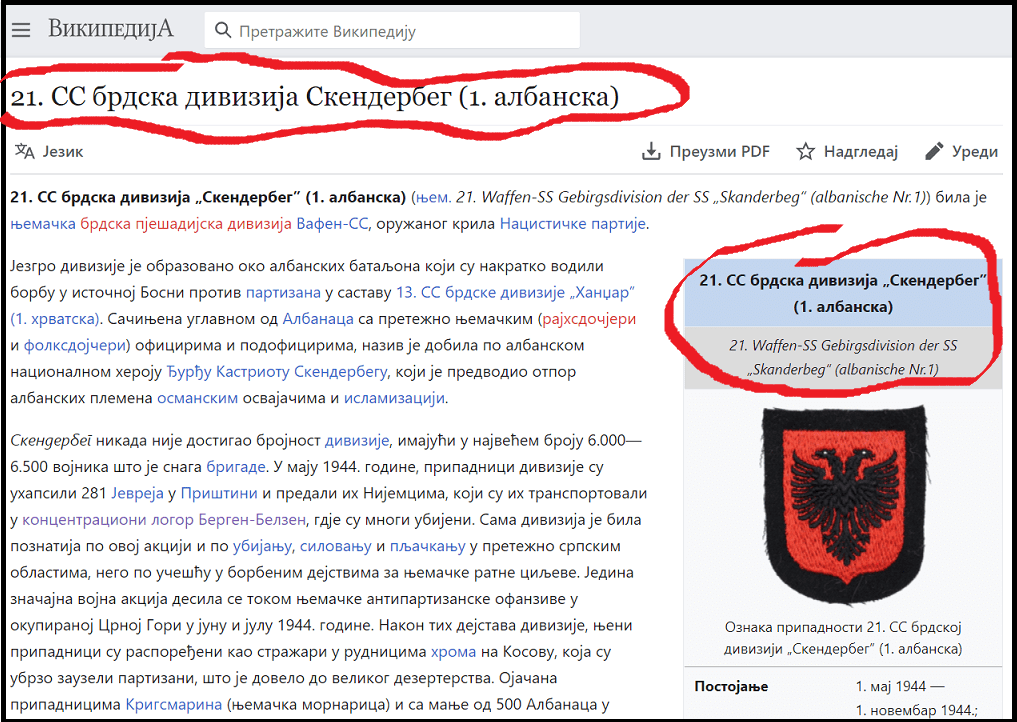Go to the Википедија logo home

tap(111, 29)
